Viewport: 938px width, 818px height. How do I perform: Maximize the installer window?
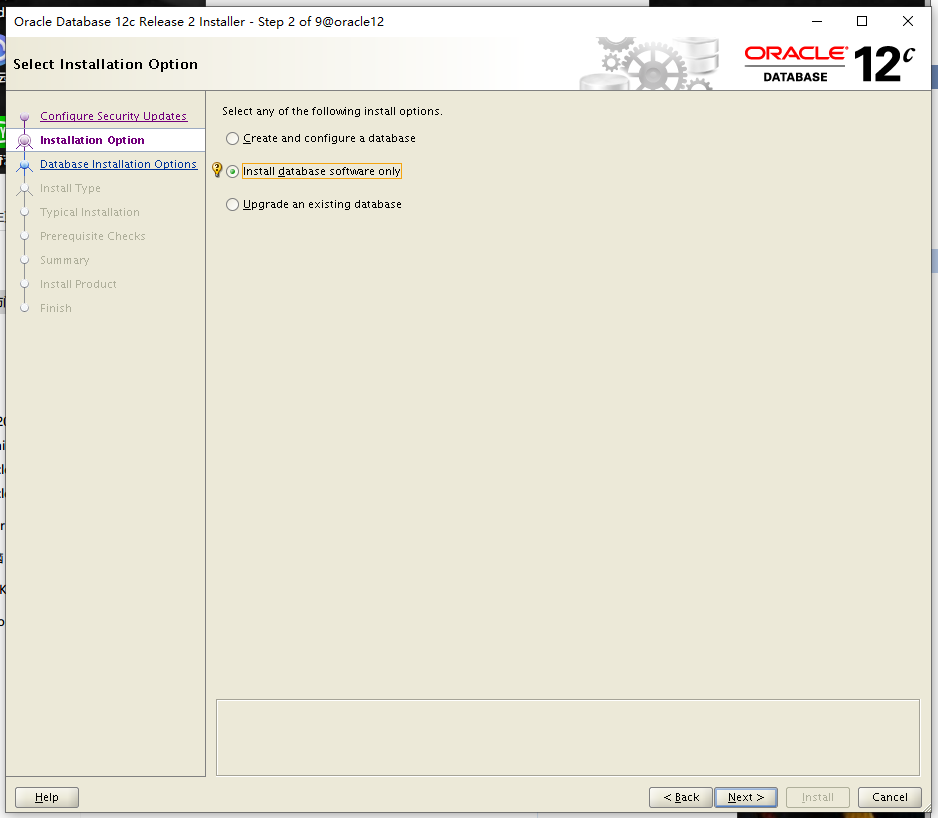coord(862,22)
